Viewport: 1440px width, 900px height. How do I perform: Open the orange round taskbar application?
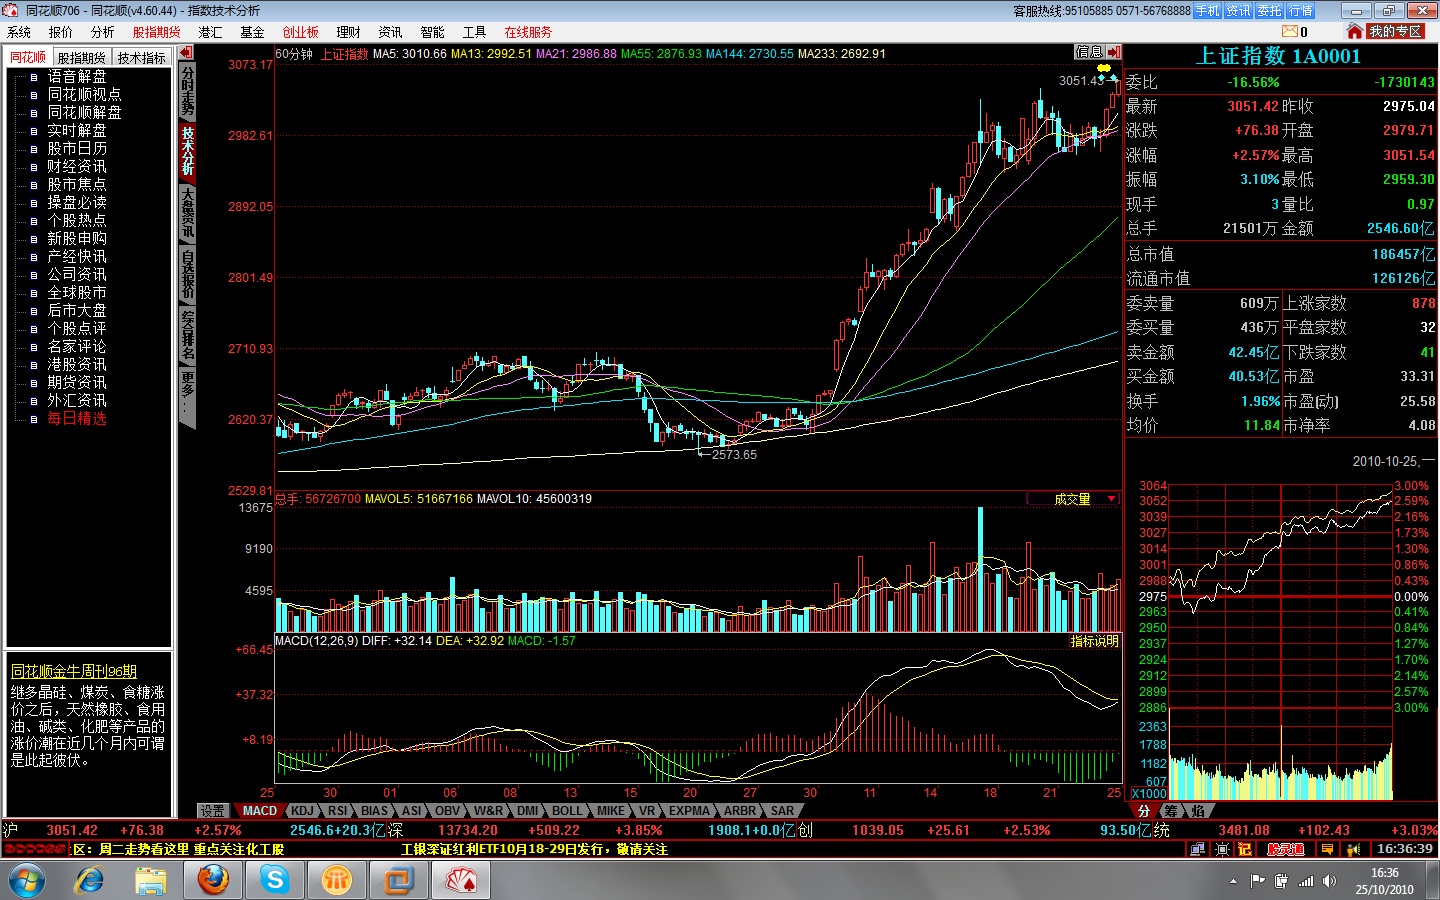coord(337,881)
